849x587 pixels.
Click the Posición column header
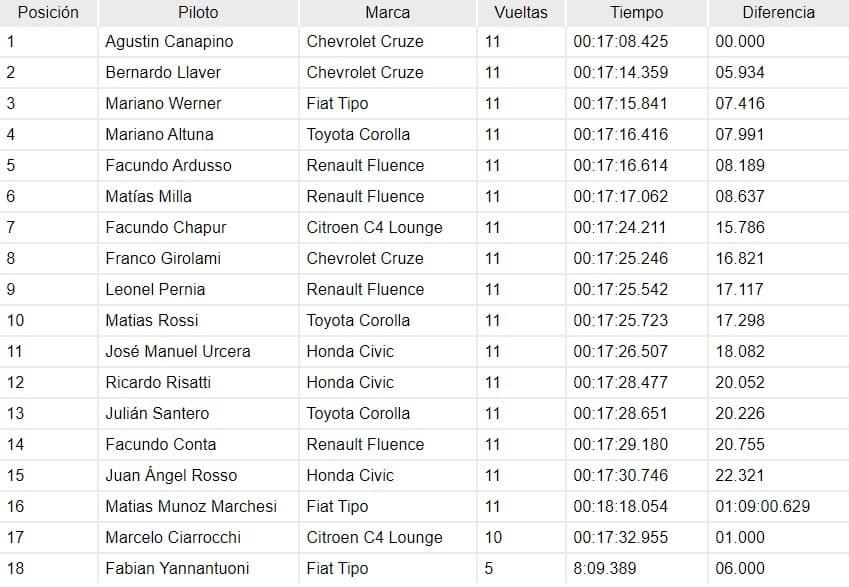pyautogui.click(x=48, y=12)
